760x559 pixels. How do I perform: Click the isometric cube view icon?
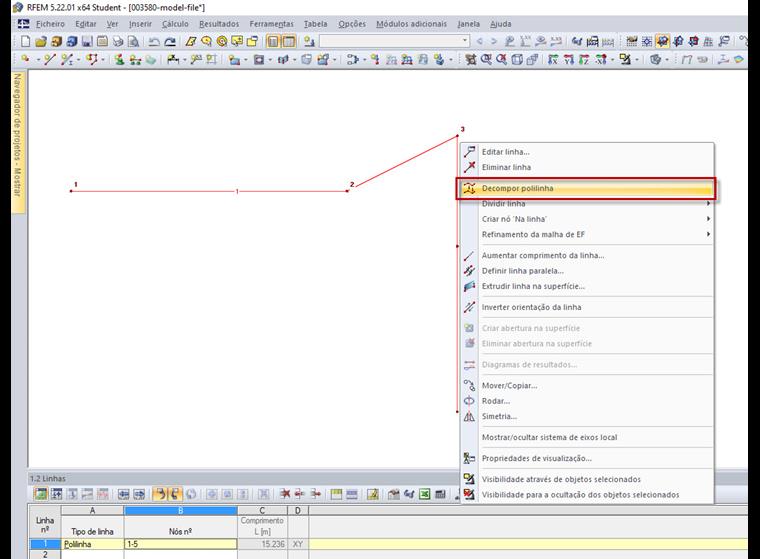[517, 60]
